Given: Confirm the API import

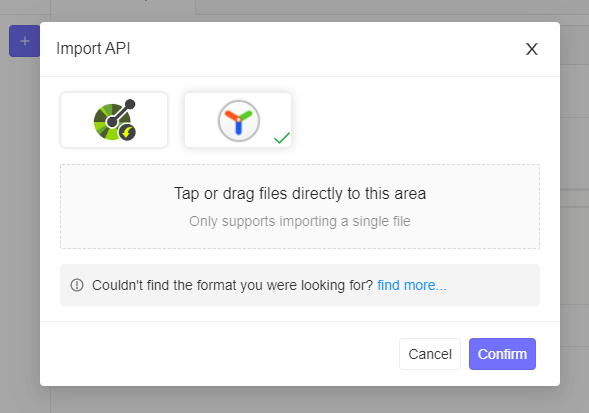Looking at the screenshot, I should click(502, 354).
